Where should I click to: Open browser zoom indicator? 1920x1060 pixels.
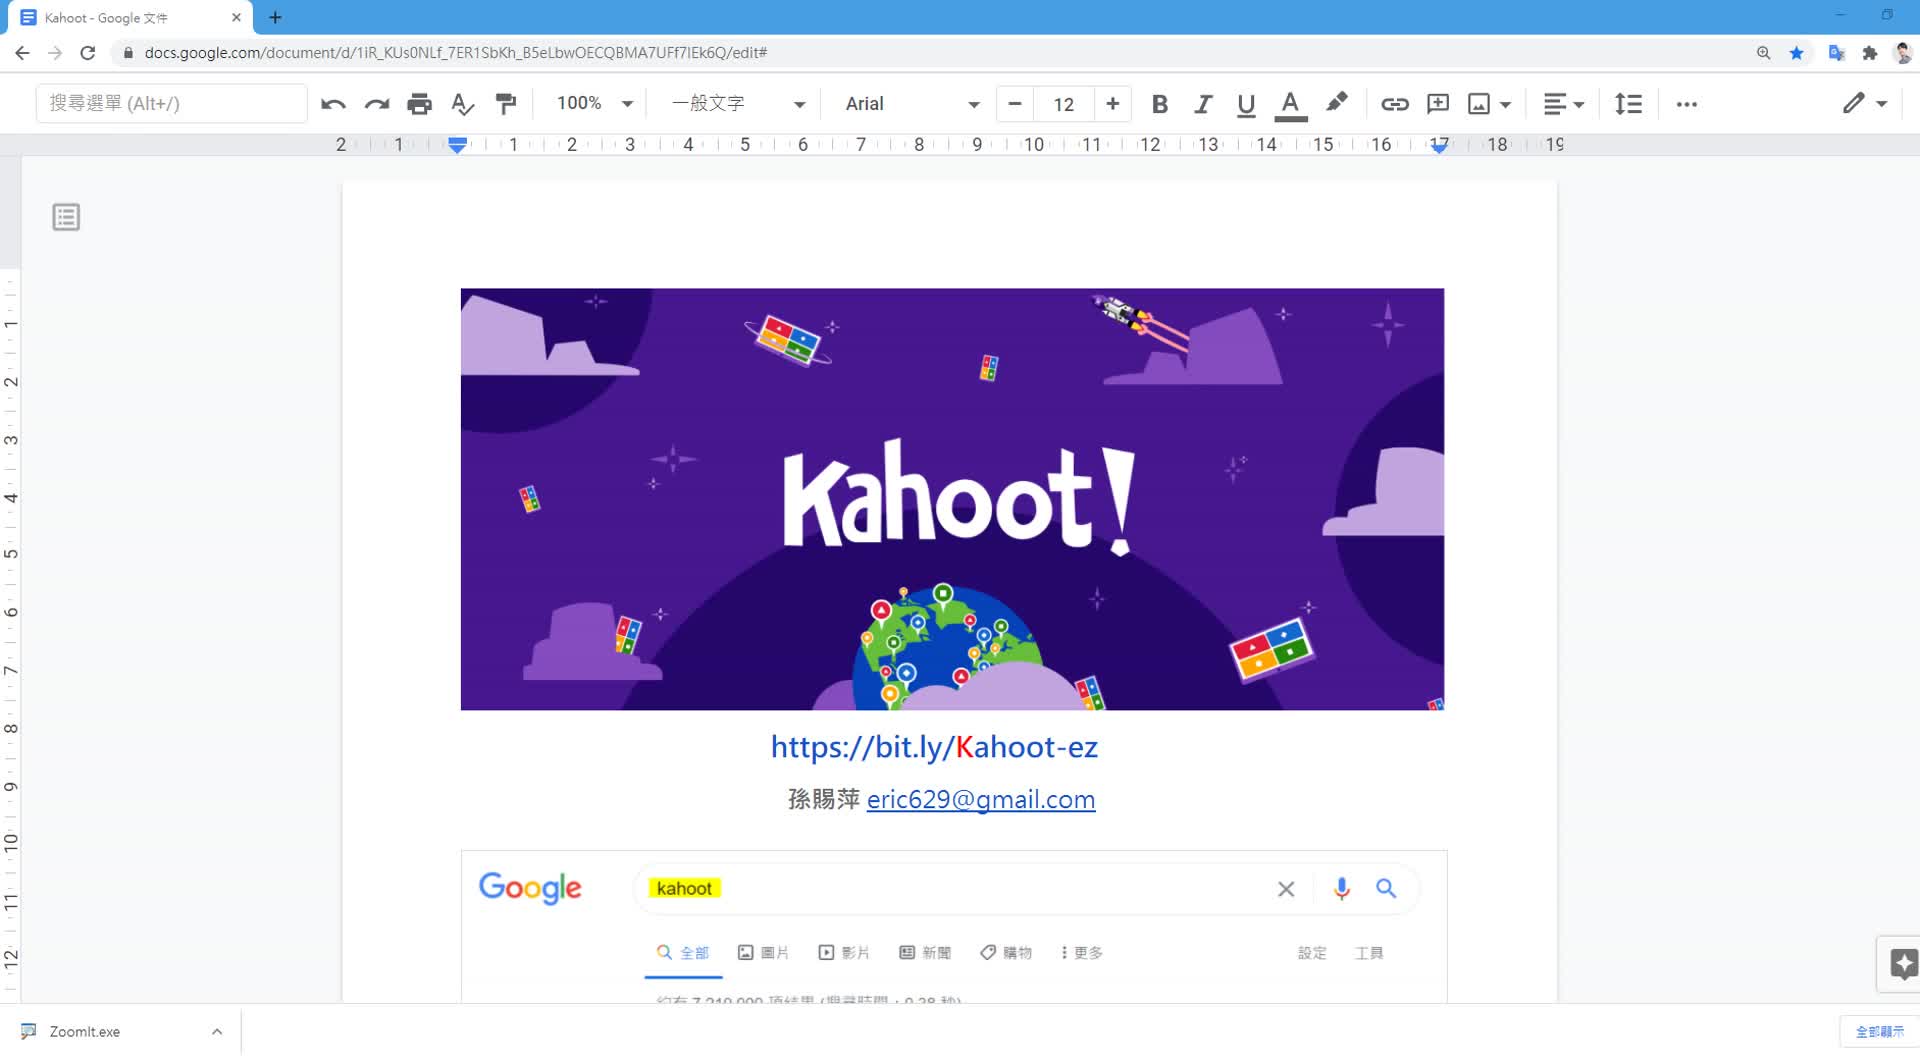[1764, 53]
